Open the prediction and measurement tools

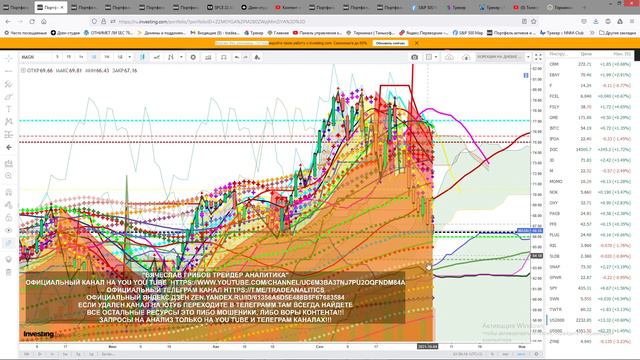(x=9, y=134)
